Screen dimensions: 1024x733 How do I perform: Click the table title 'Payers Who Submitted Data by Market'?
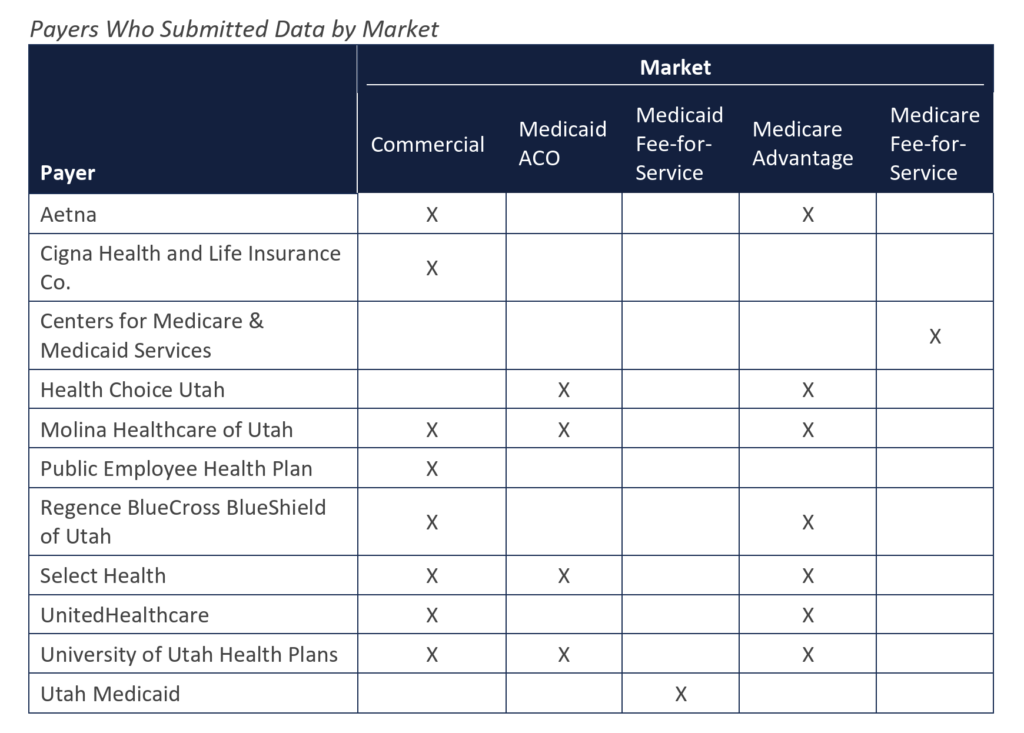point(234,29)
